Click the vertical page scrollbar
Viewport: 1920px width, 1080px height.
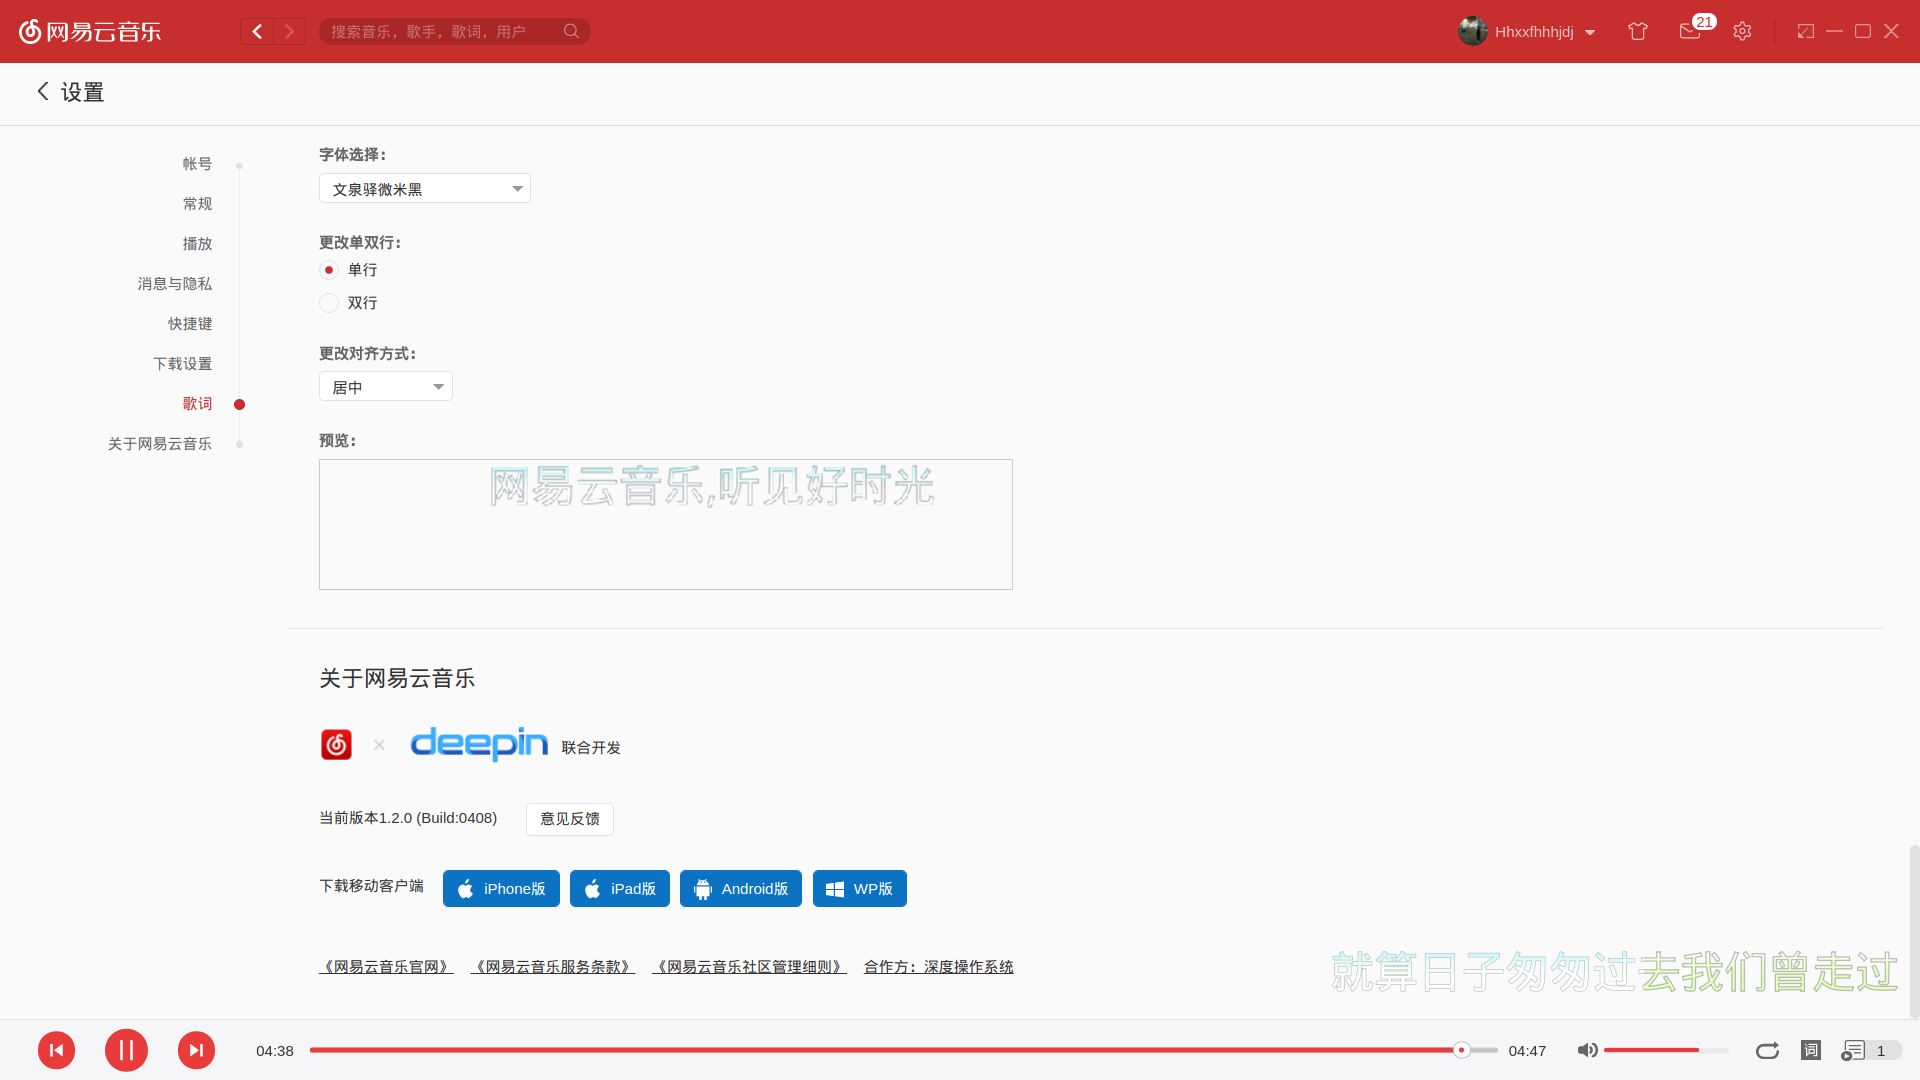click(x=1914, y=931)
